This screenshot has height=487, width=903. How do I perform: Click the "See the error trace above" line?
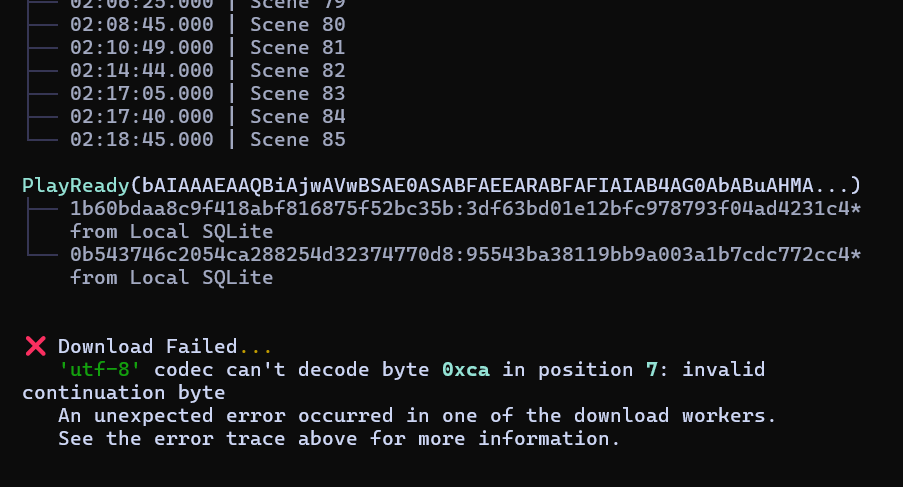[x=339, y=438]
